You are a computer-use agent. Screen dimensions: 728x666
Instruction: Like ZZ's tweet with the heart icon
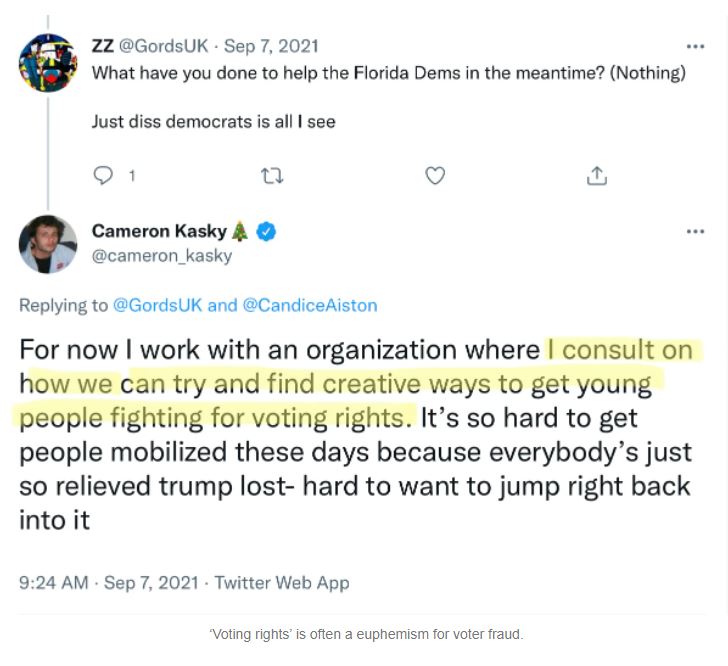435,176
